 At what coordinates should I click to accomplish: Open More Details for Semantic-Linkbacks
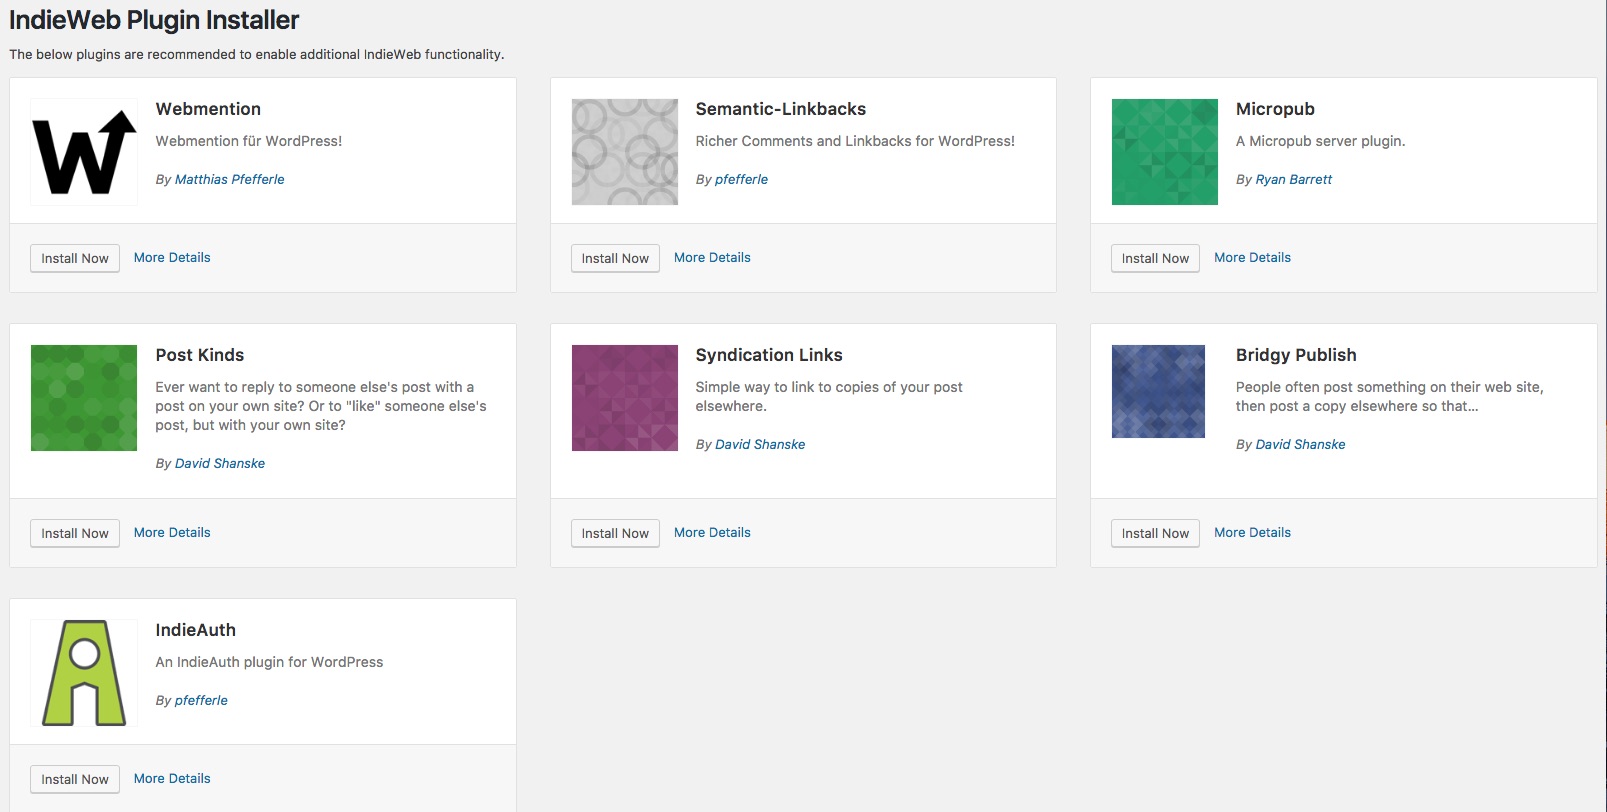click(x=712, y=257)
